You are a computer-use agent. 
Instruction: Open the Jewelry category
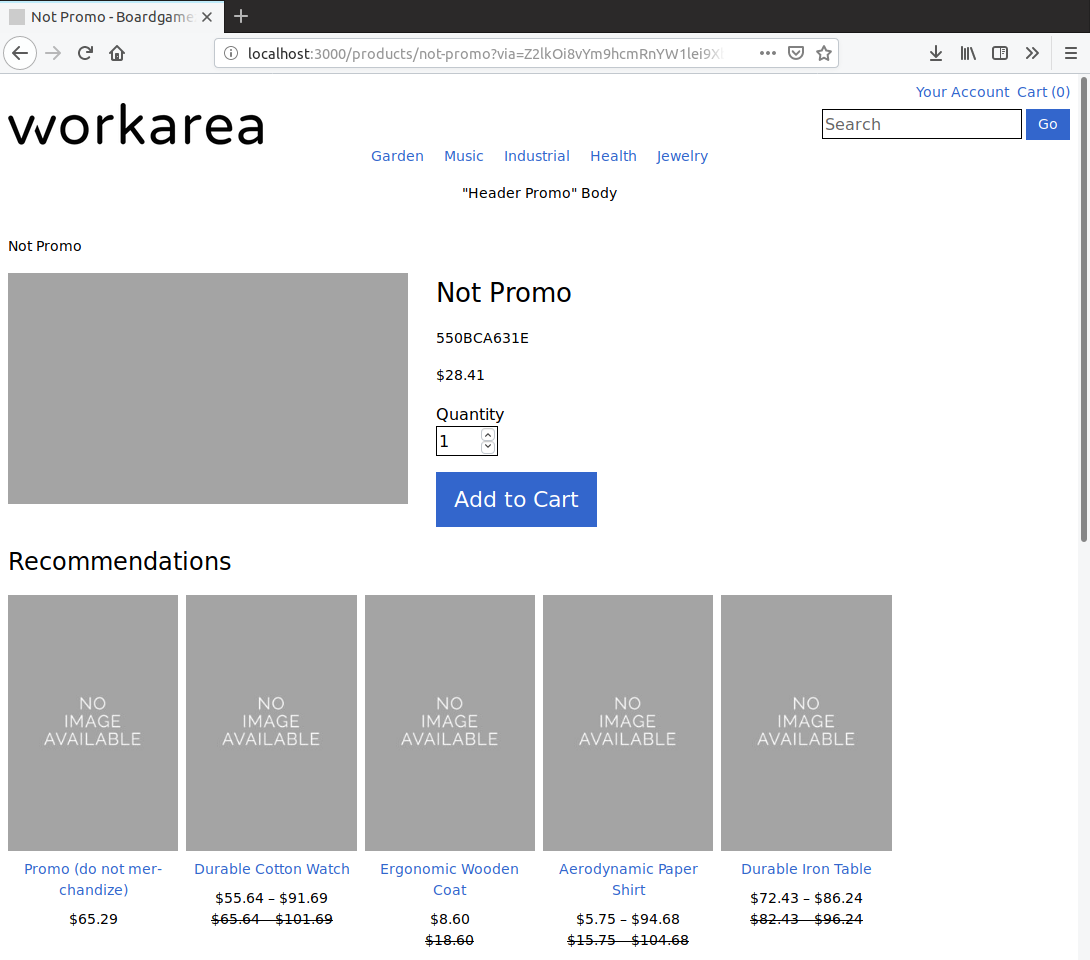(x=682, y=156)
